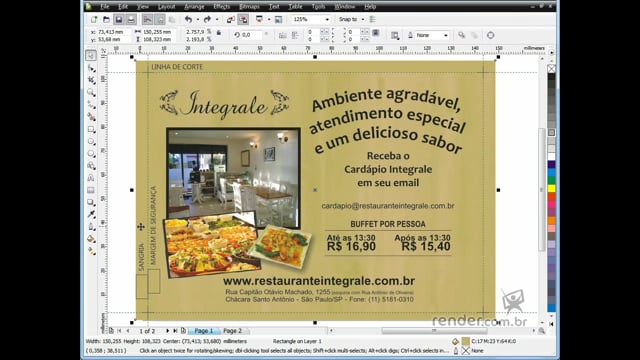Click the Copy icon in the toolbar
640x360 pixels.
(160, 19)
